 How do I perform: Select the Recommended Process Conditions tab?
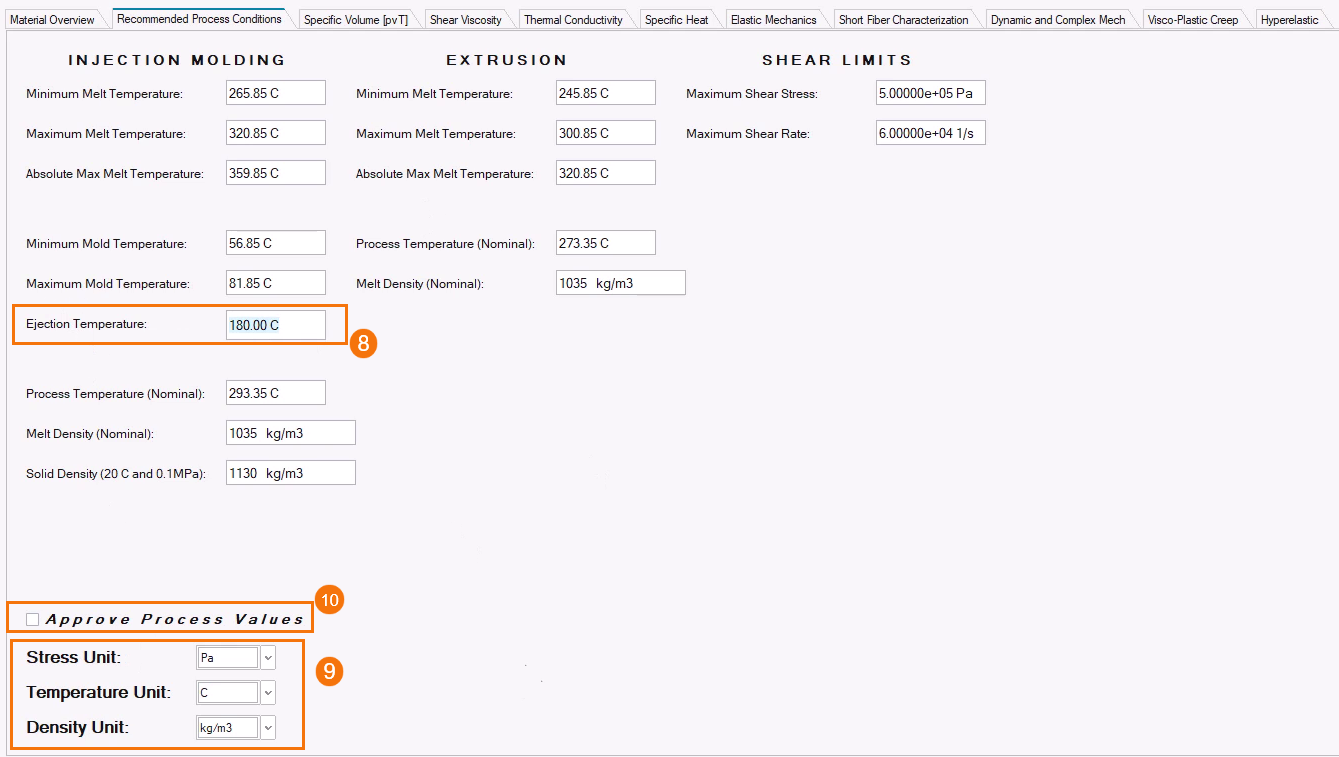tap(199, 19)
